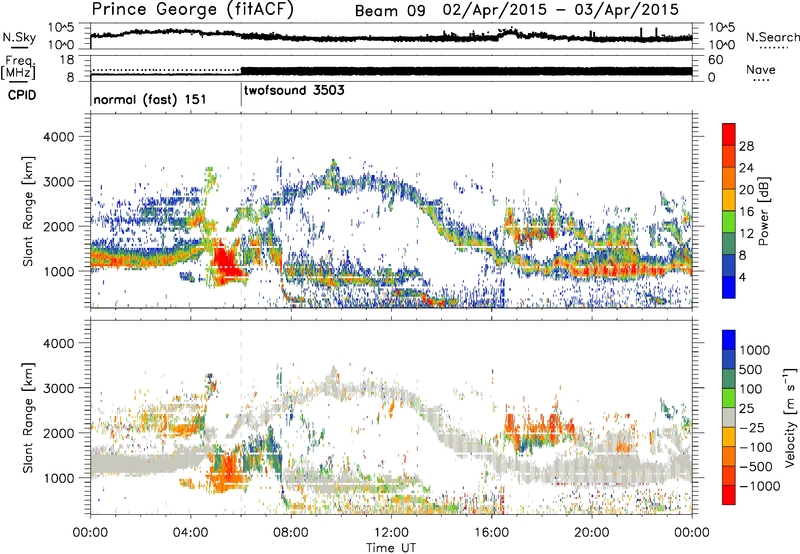Click the 'Nave' legend label
This screenshot has height=554, width=800.
[761, 69]
